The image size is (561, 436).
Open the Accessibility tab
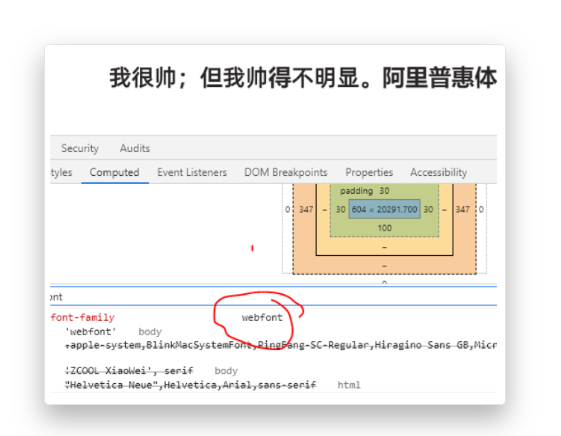pyautogui.click(x=439, y=172)
